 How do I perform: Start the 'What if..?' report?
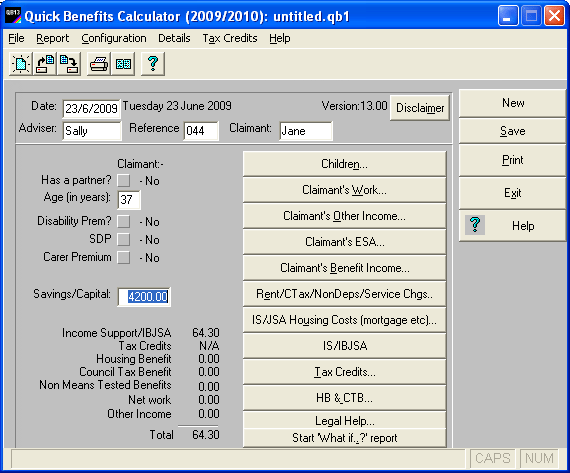tap(344, 438)
